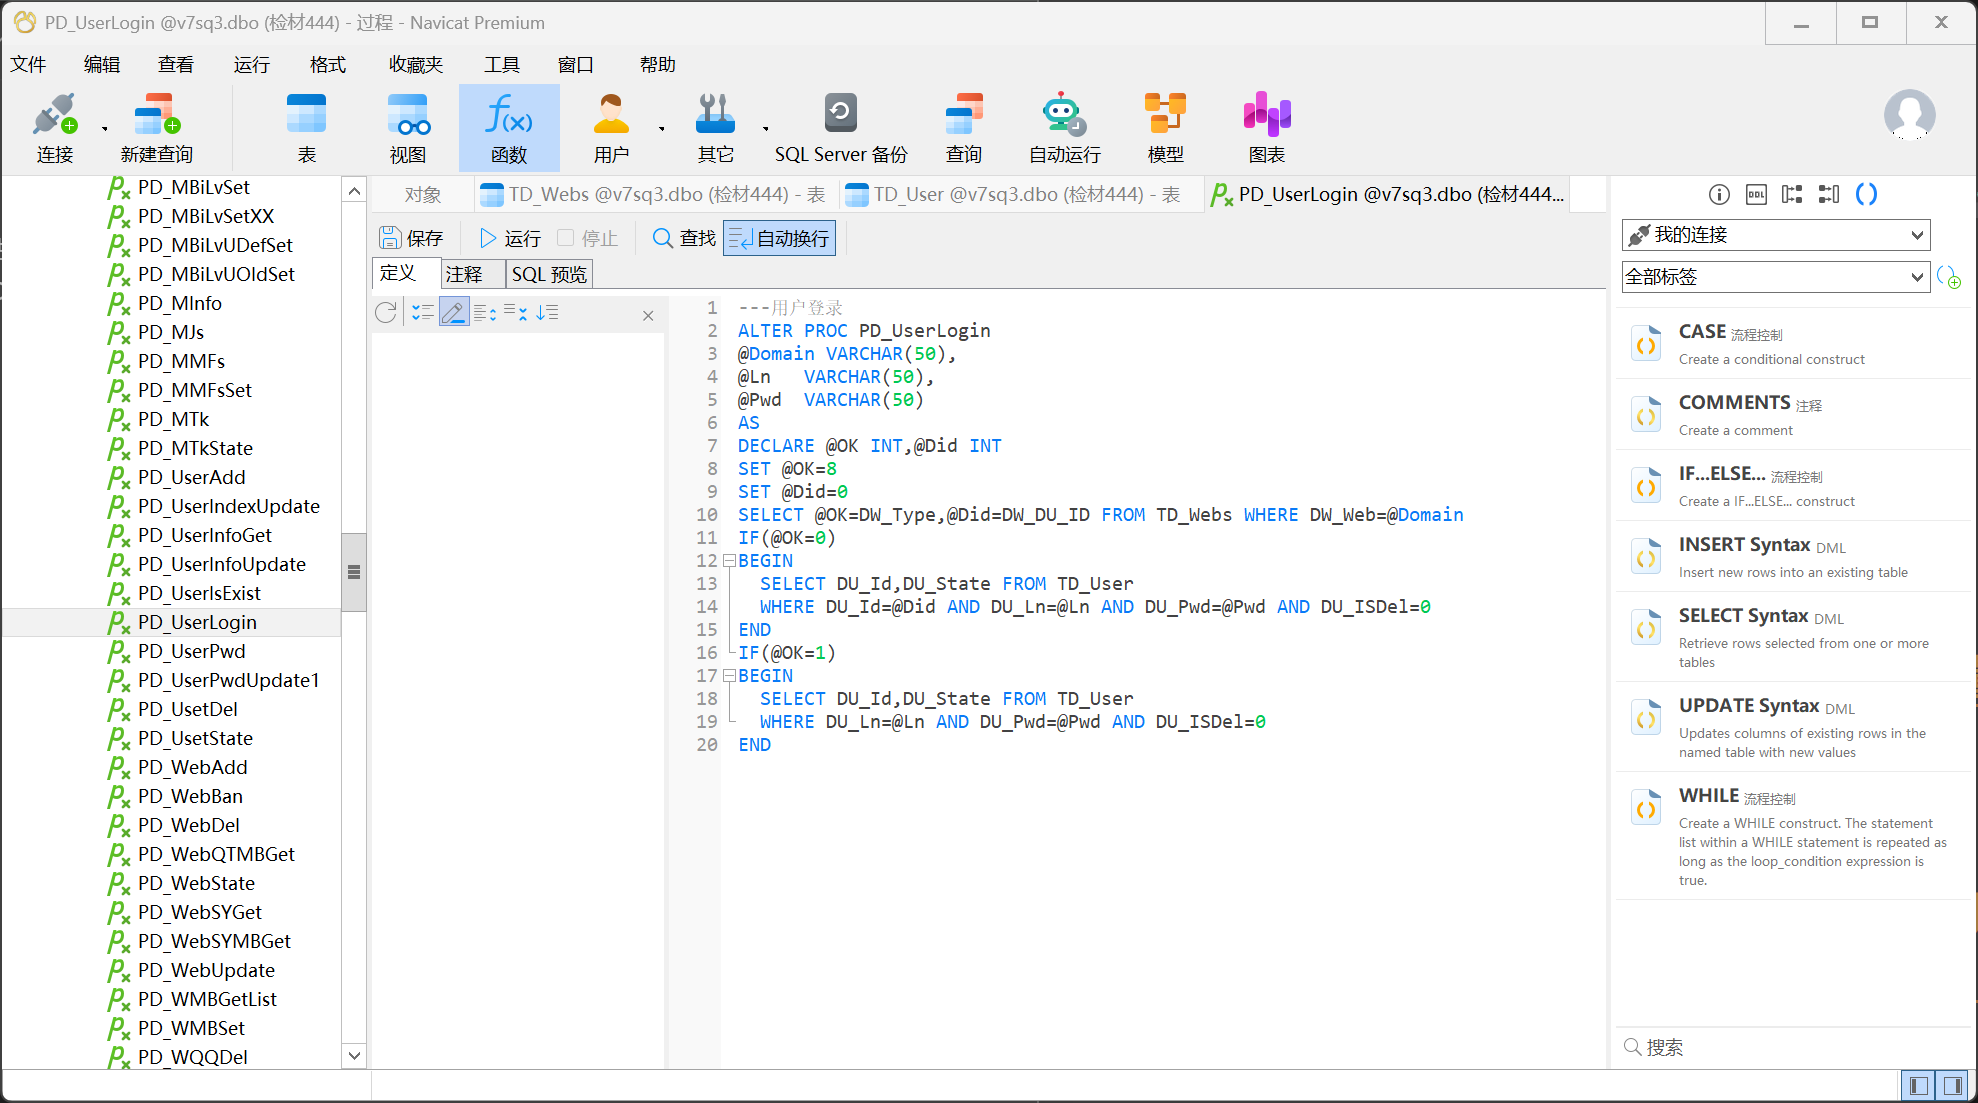Toggle the 自动换行 word wrap button
1978x1103 pixels.
point(779,238)
